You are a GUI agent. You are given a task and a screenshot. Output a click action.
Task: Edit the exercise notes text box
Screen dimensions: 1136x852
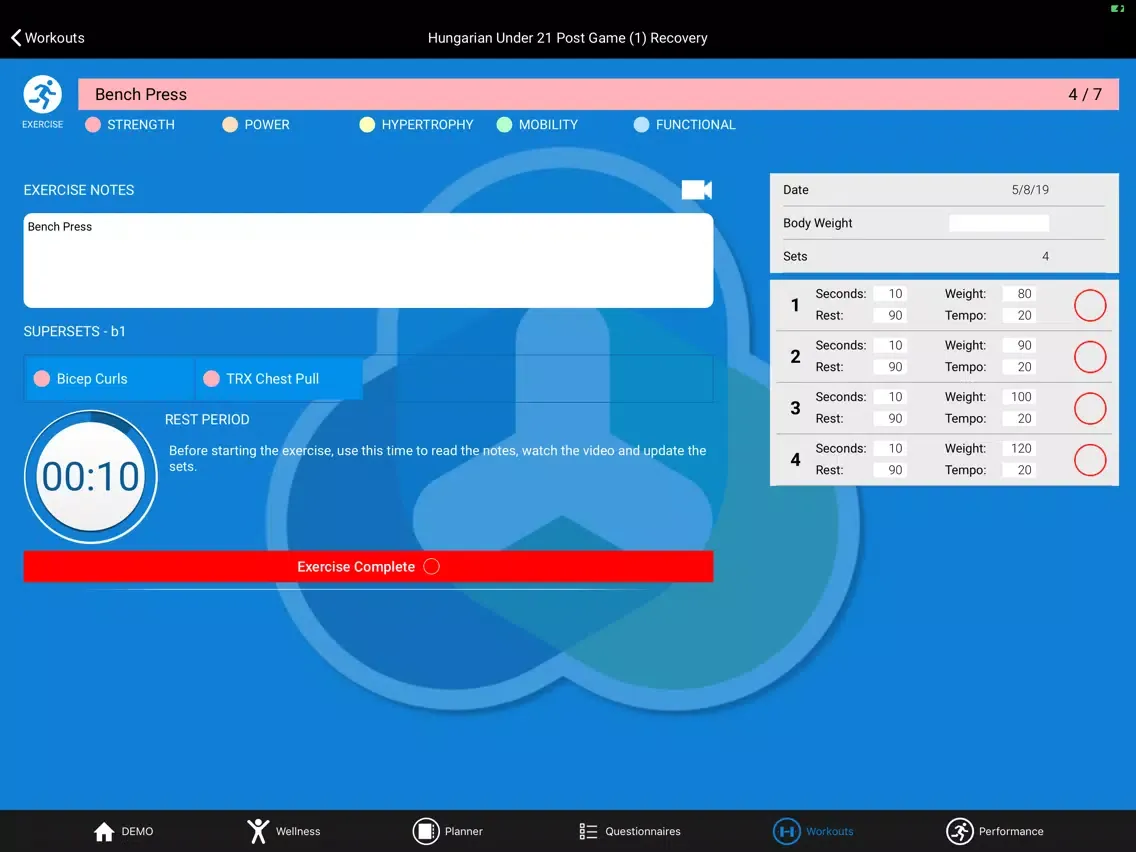click(368, 260)
